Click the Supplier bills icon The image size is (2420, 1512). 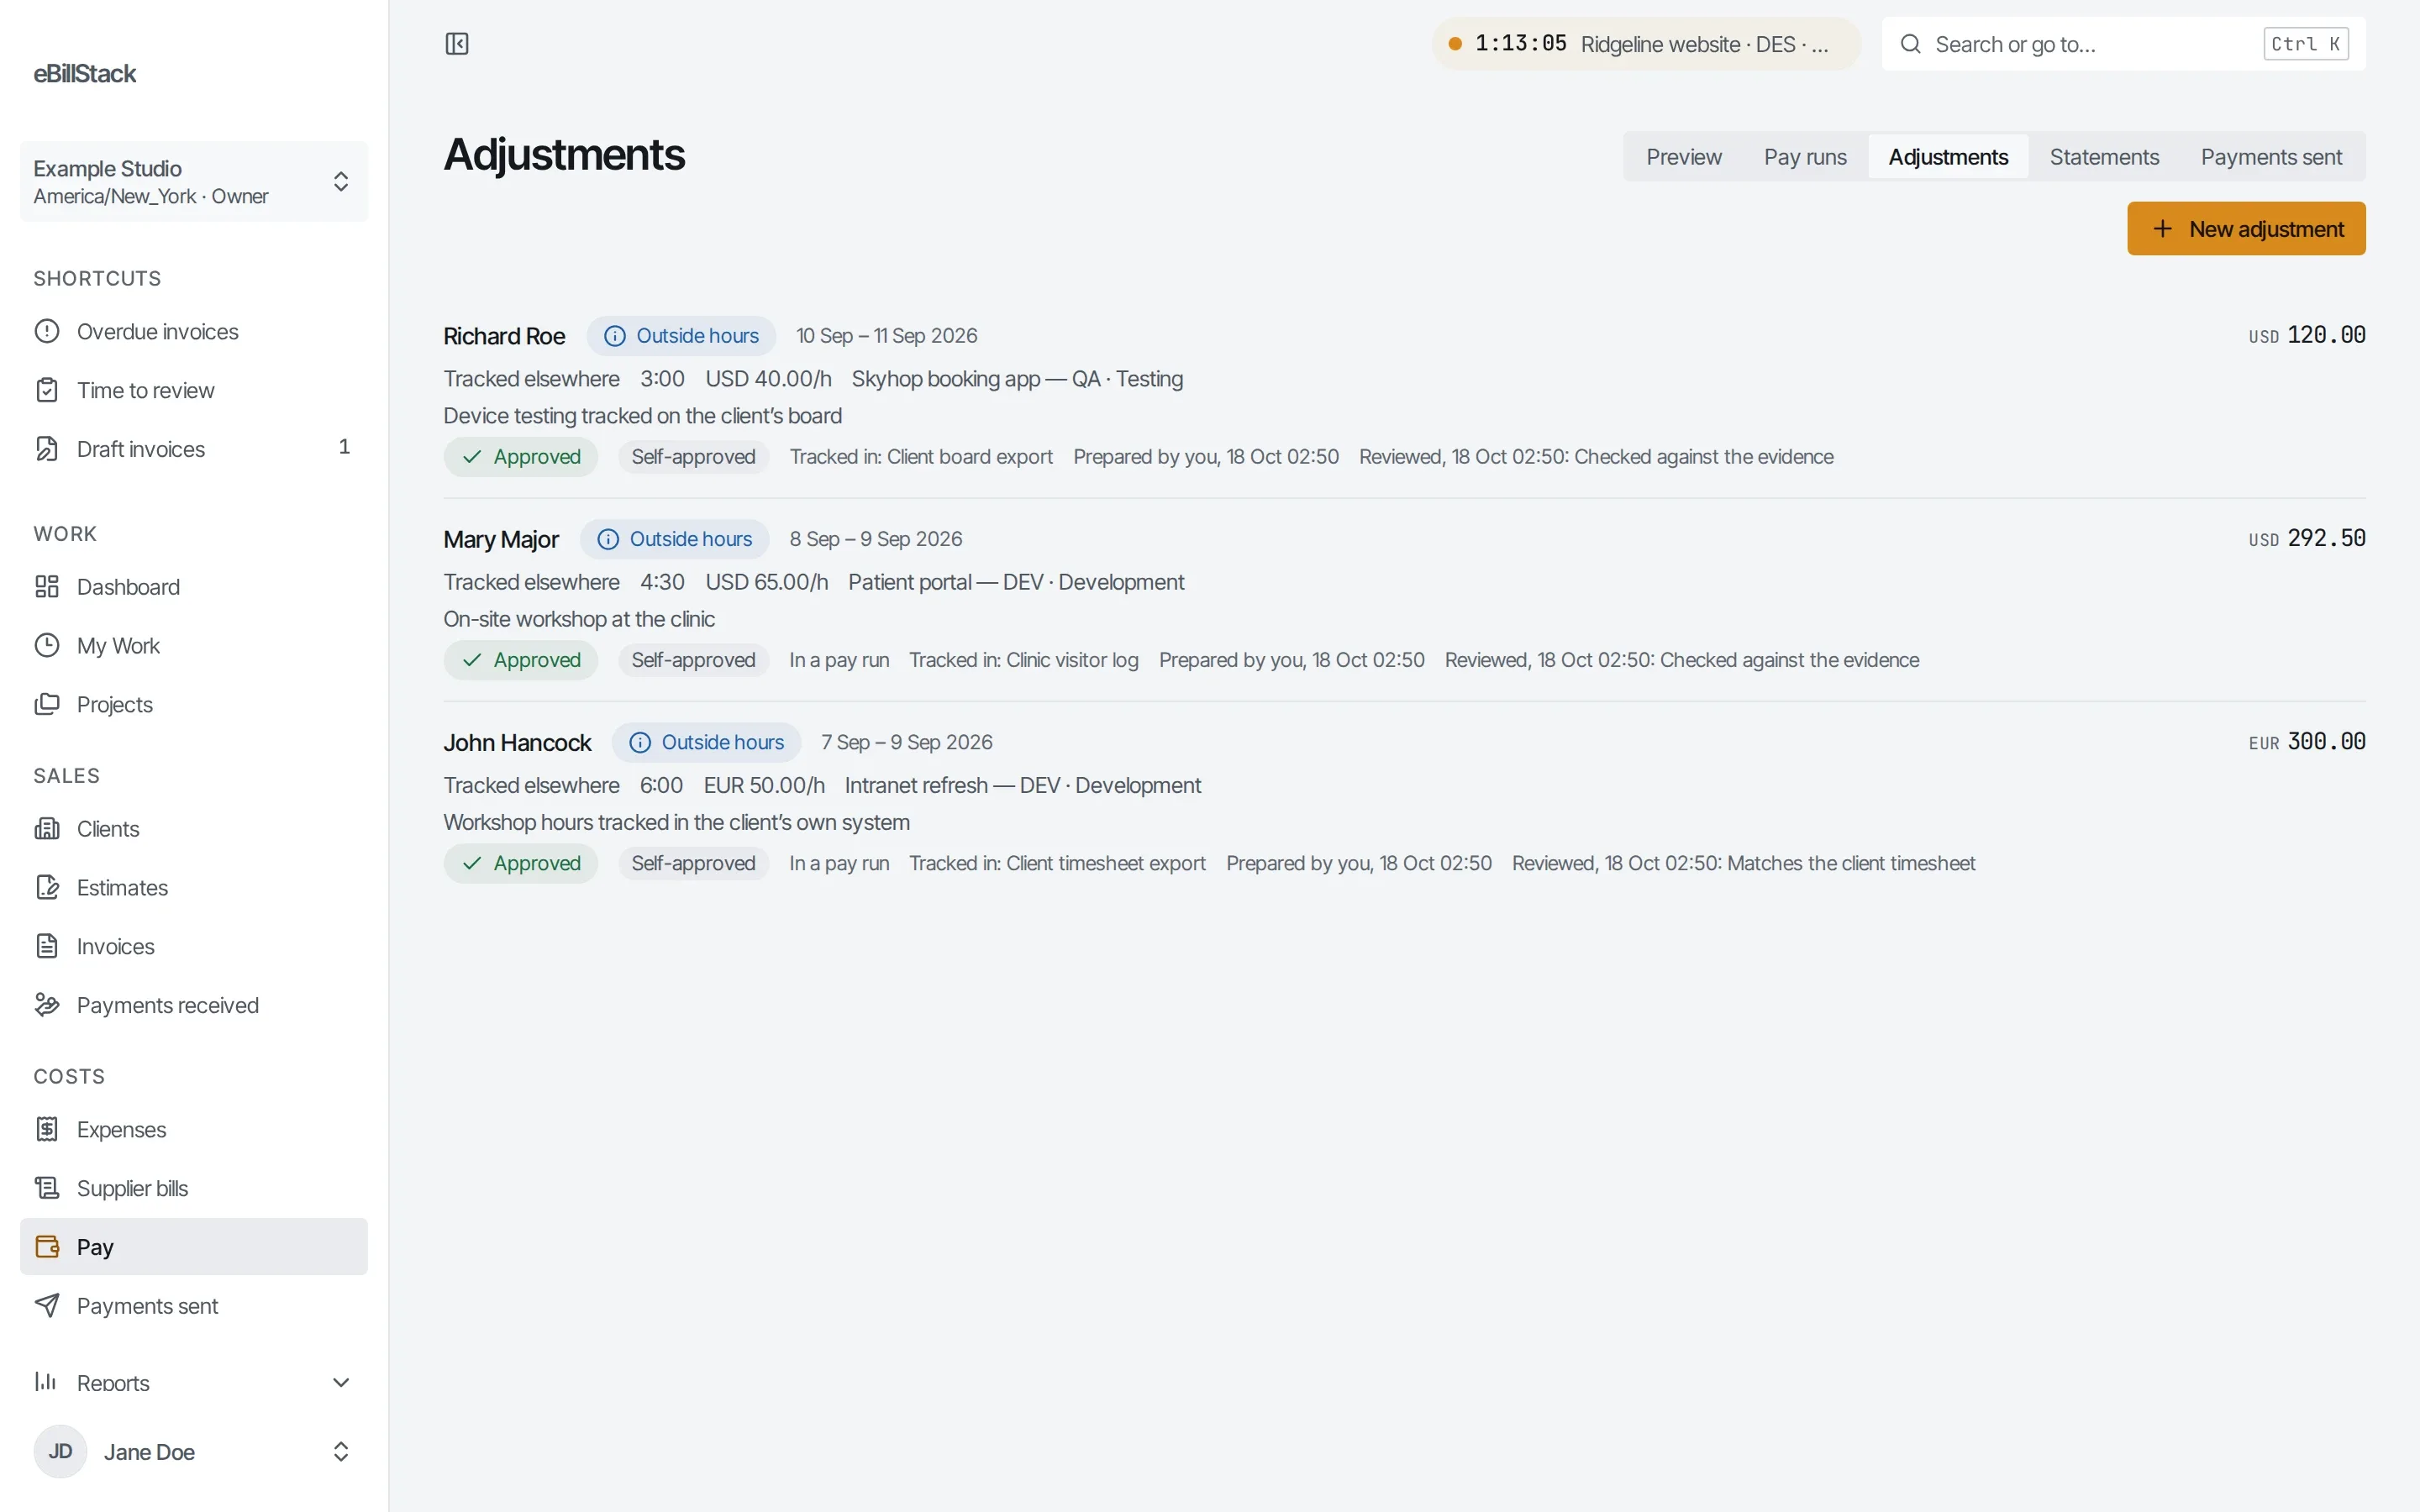pos(47,1188)
